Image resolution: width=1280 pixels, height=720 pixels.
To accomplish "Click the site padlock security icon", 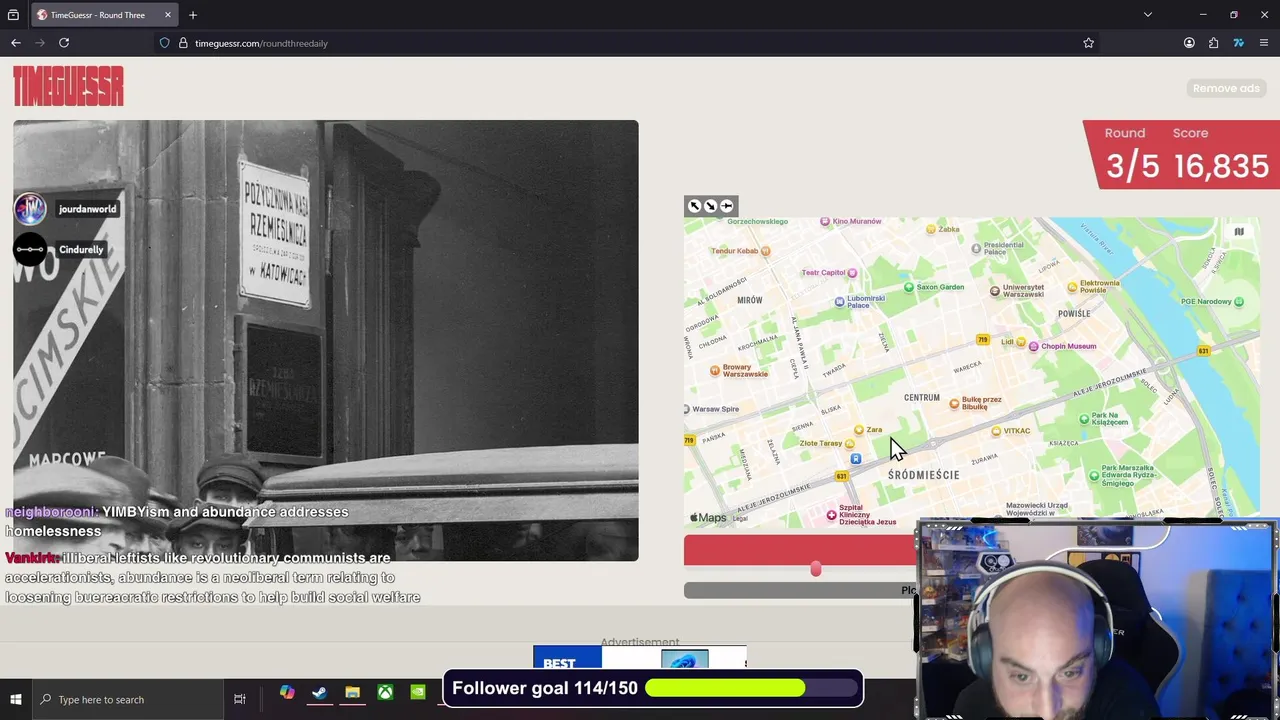I will [183, 43].
